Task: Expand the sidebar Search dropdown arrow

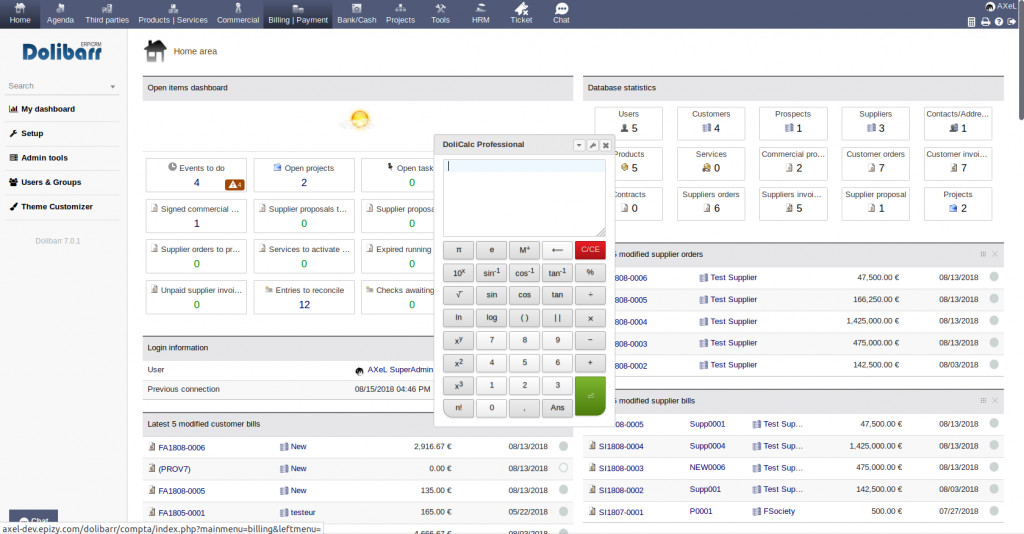Action: pos(113,87)
